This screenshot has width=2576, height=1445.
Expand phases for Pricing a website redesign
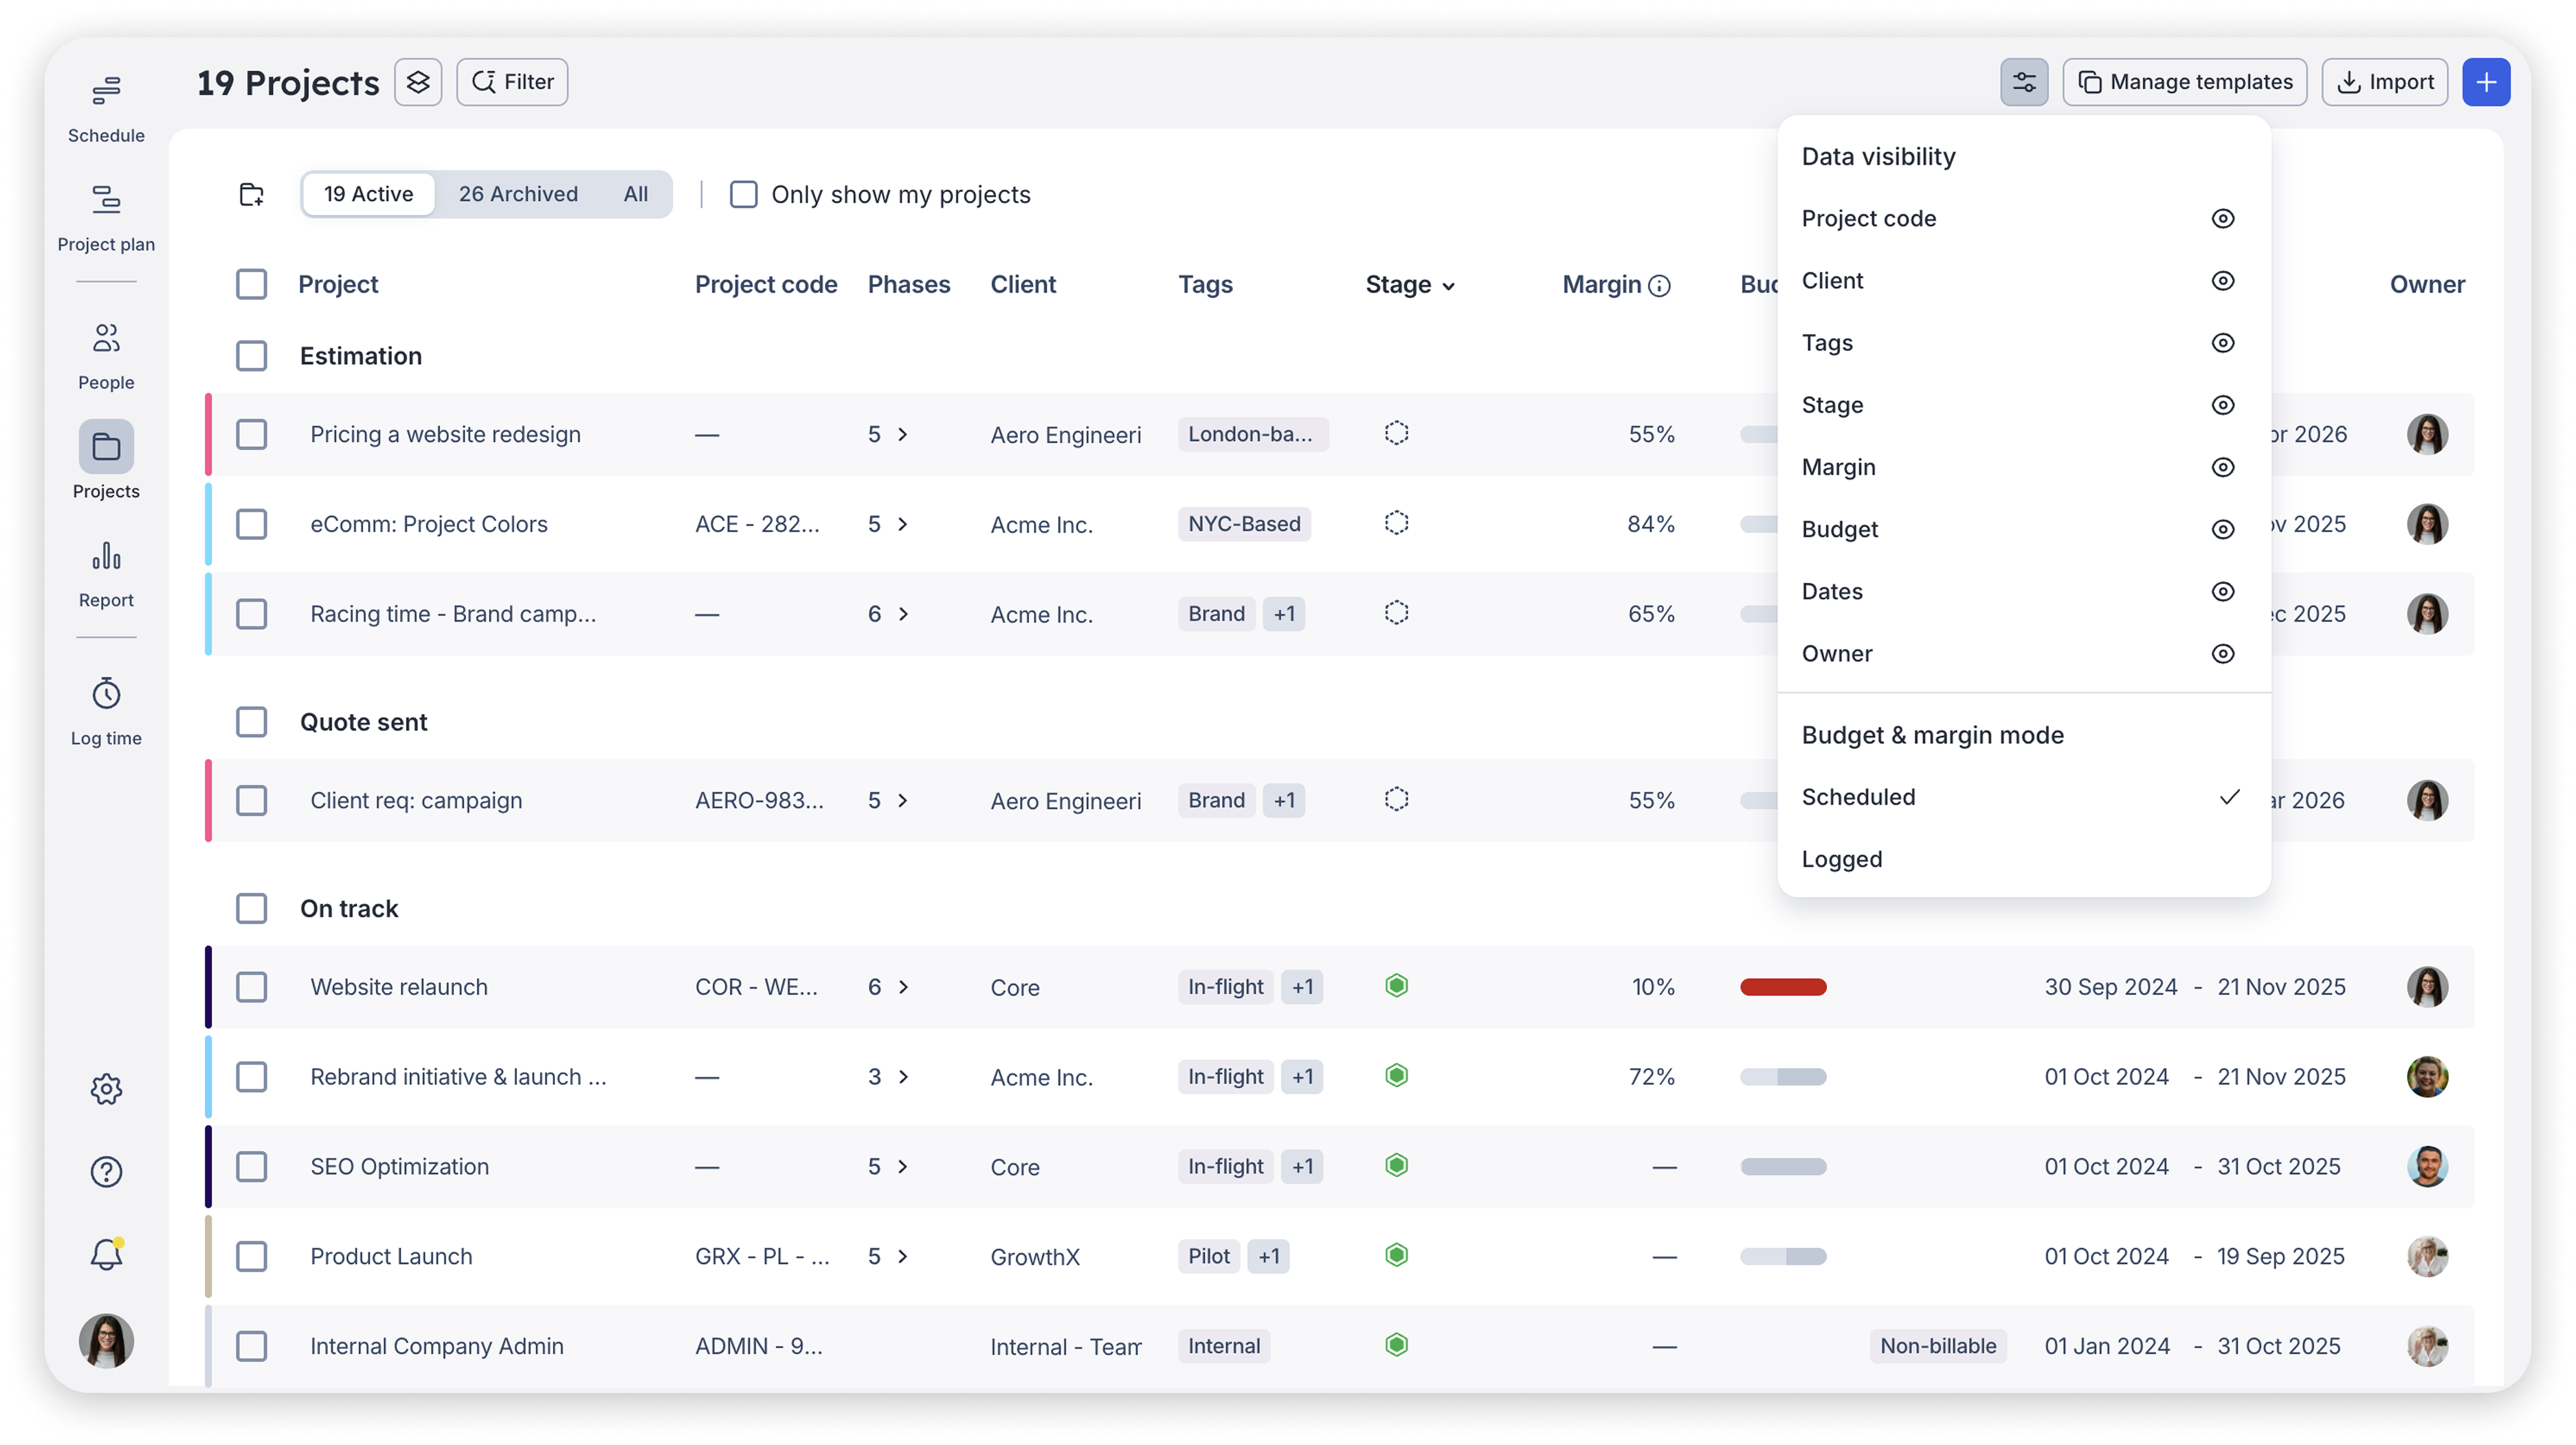coord(903,434)
